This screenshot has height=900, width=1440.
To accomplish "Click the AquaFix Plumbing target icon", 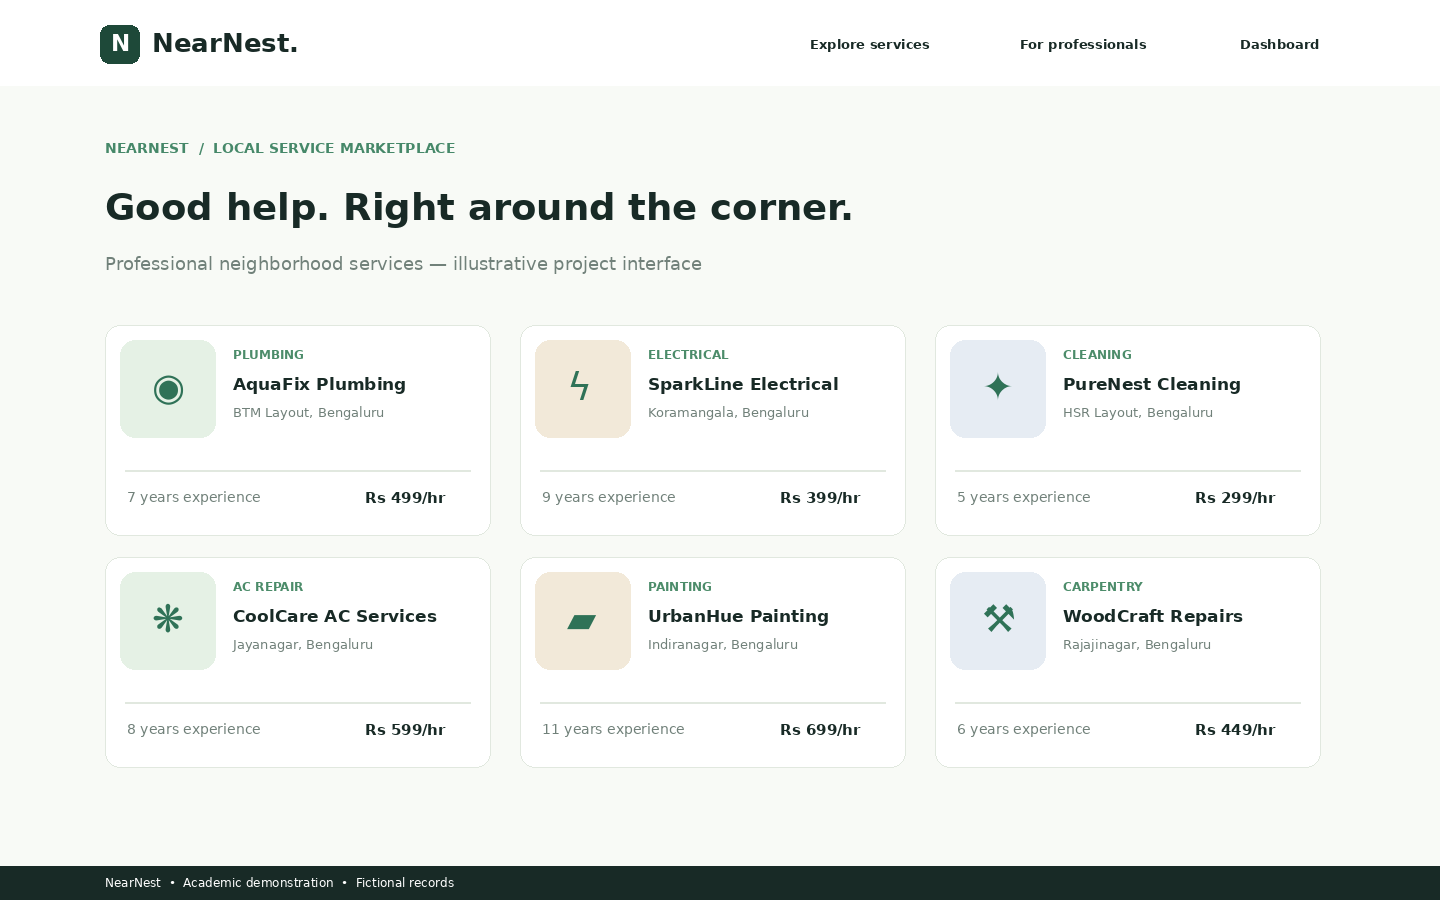I will [x=168, y=389].
